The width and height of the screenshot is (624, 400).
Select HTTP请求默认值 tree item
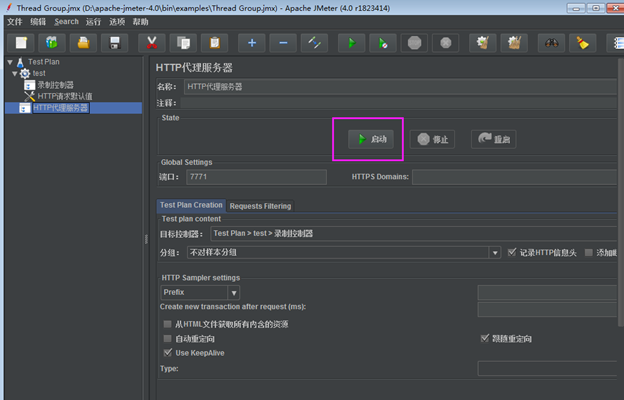pyautogui.click(x=65, y=96)
